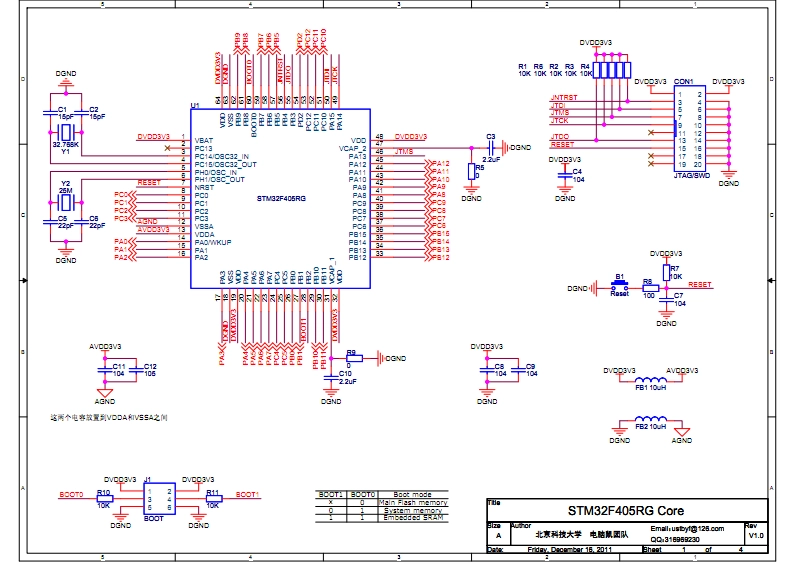Select the PH0/OSC_IN pin label
800x565 pixels.
tap(216, 172)
